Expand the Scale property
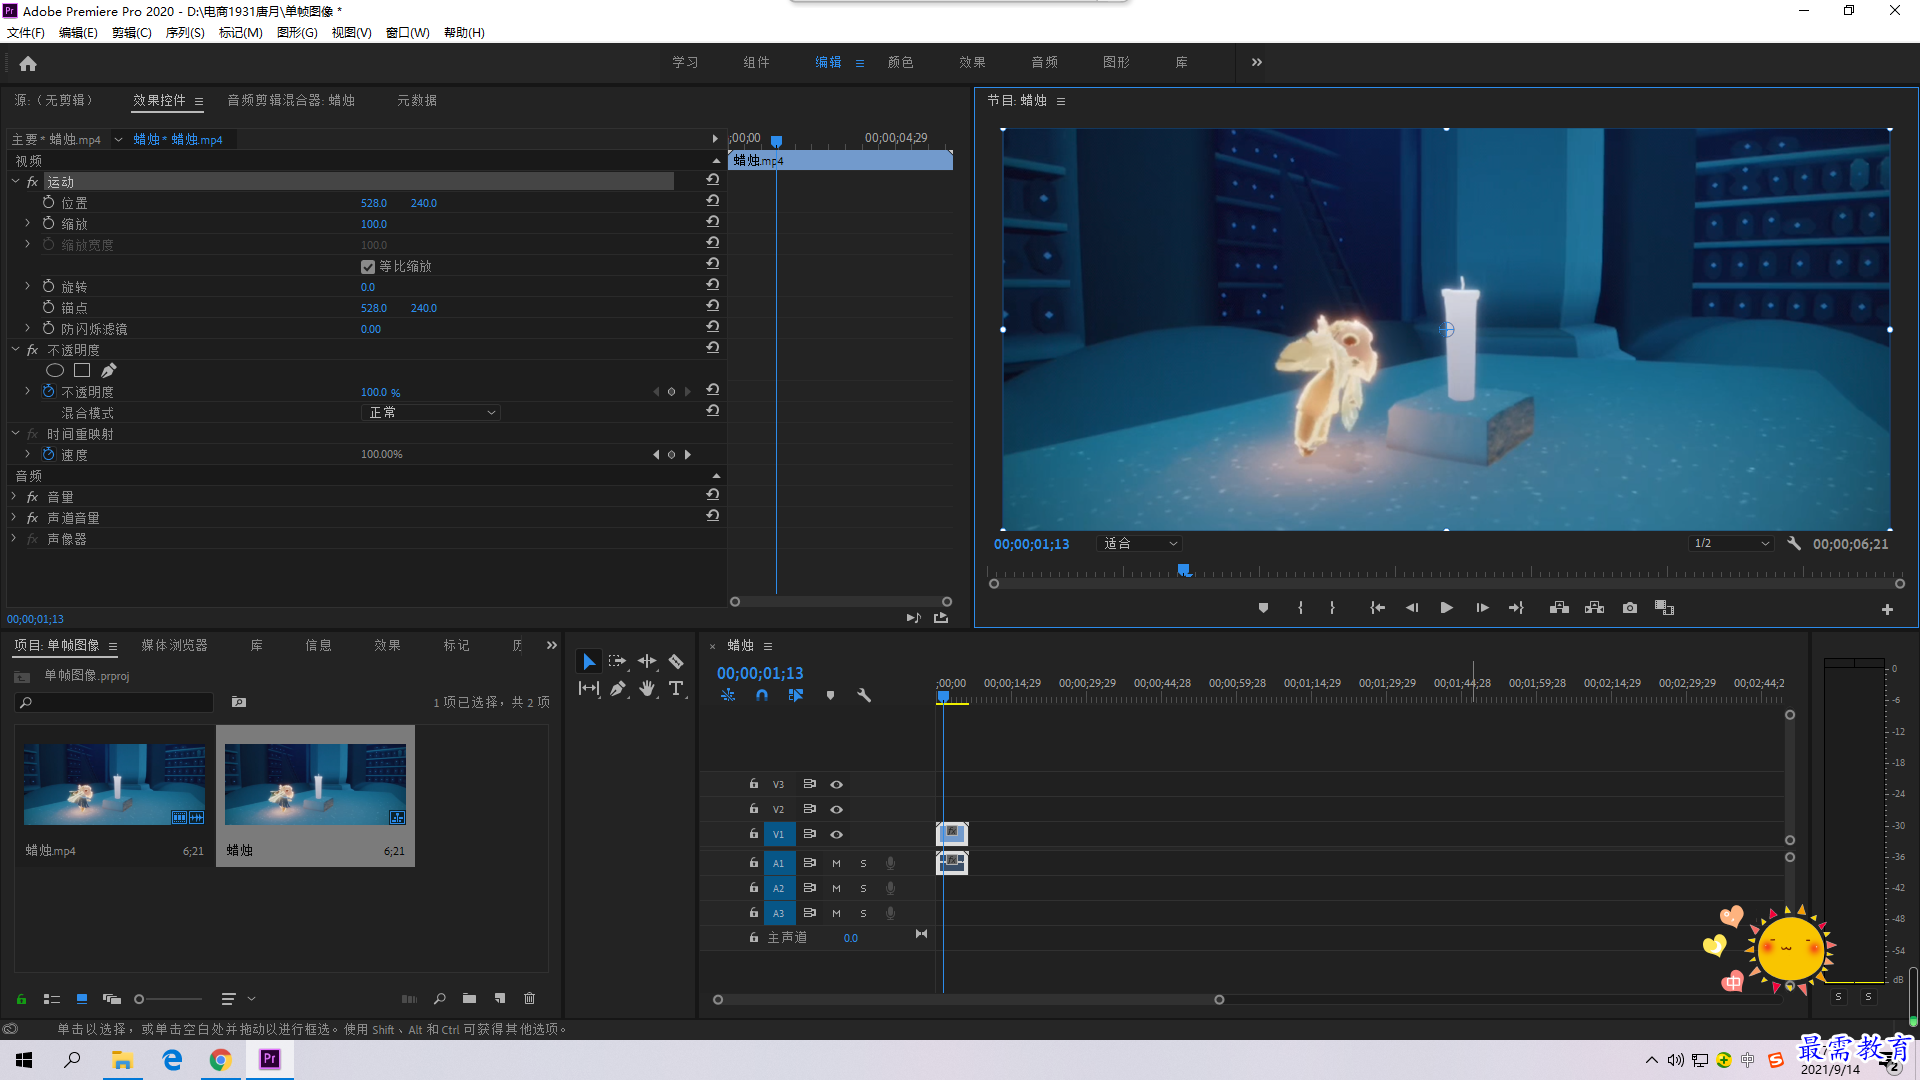The image size is (1920, 1080). click(x=28, y=223)
